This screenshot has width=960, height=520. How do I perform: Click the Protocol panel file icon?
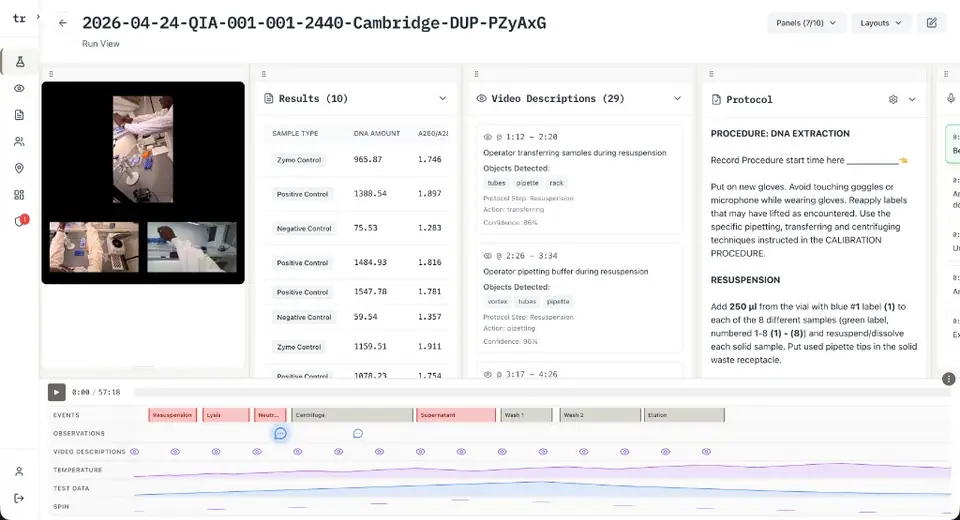coord(716,99)
